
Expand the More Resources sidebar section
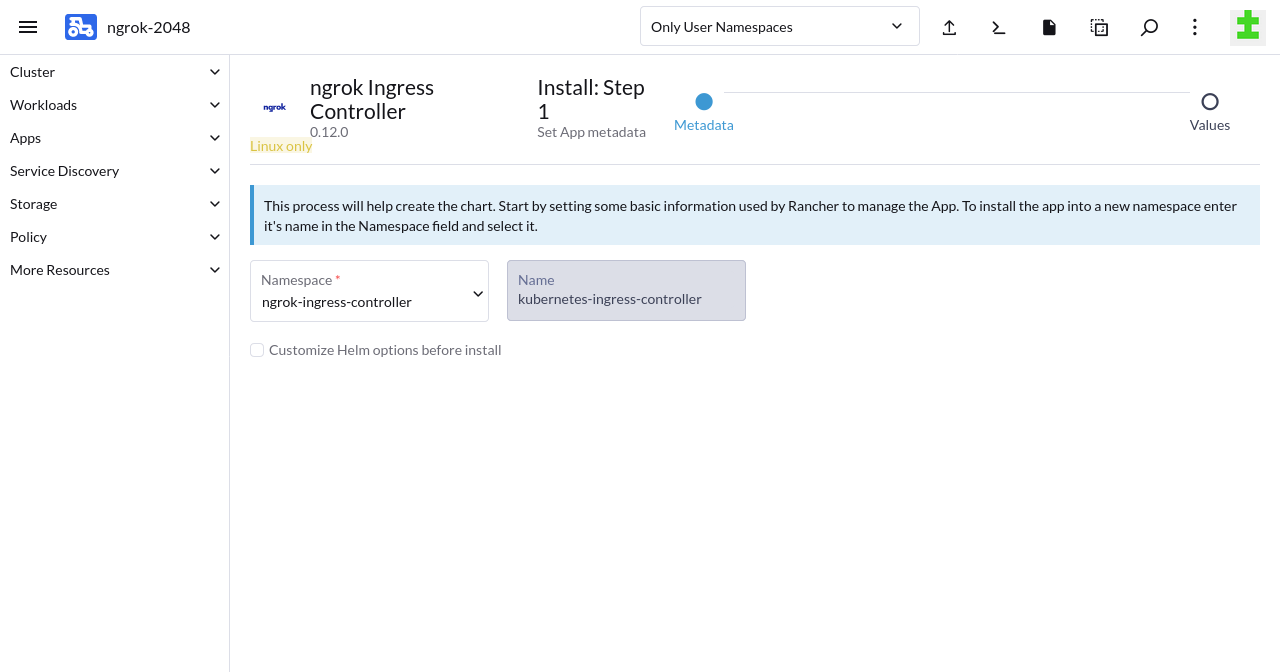point(115,270)
